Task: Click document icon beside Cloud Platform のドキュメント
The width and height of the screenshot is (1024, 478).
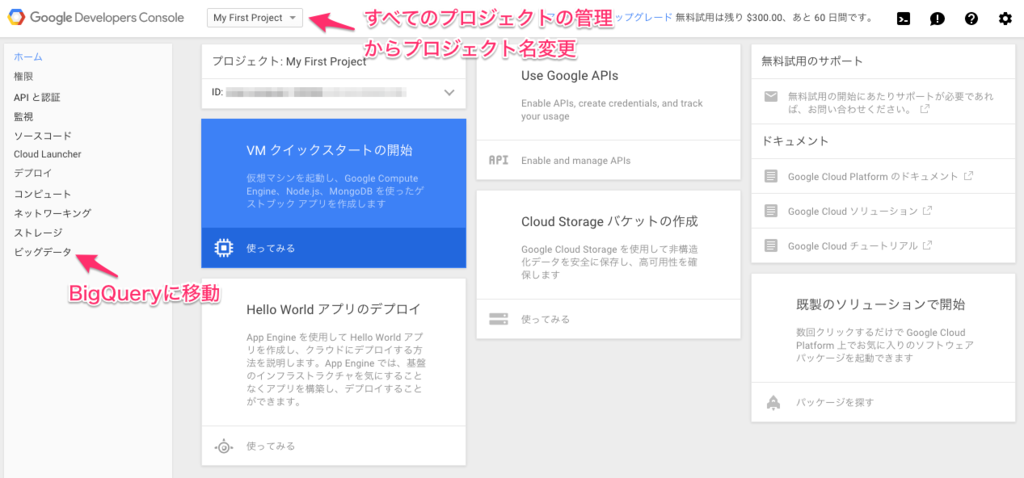Action: point(771,176)
